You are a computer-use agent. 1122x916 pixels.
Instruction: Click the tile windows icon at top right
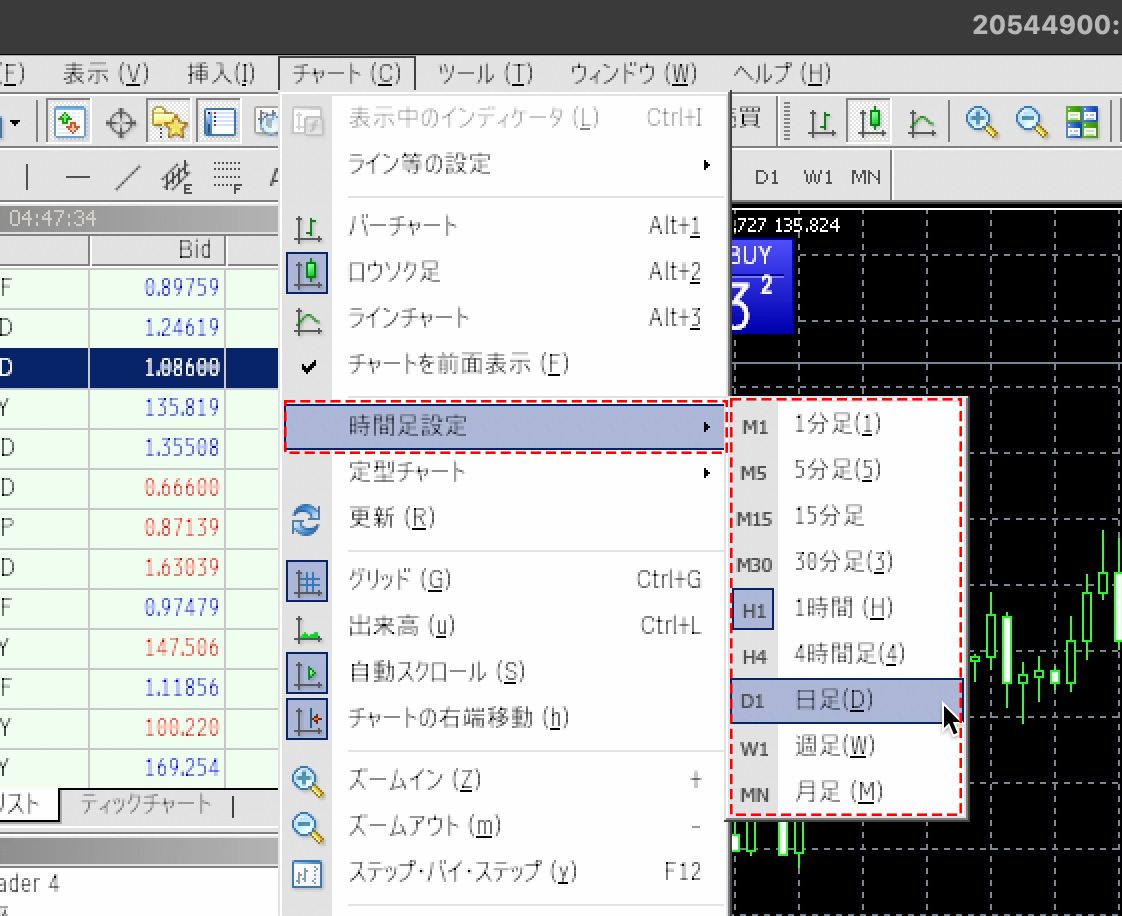click(x=1081, y=121)
